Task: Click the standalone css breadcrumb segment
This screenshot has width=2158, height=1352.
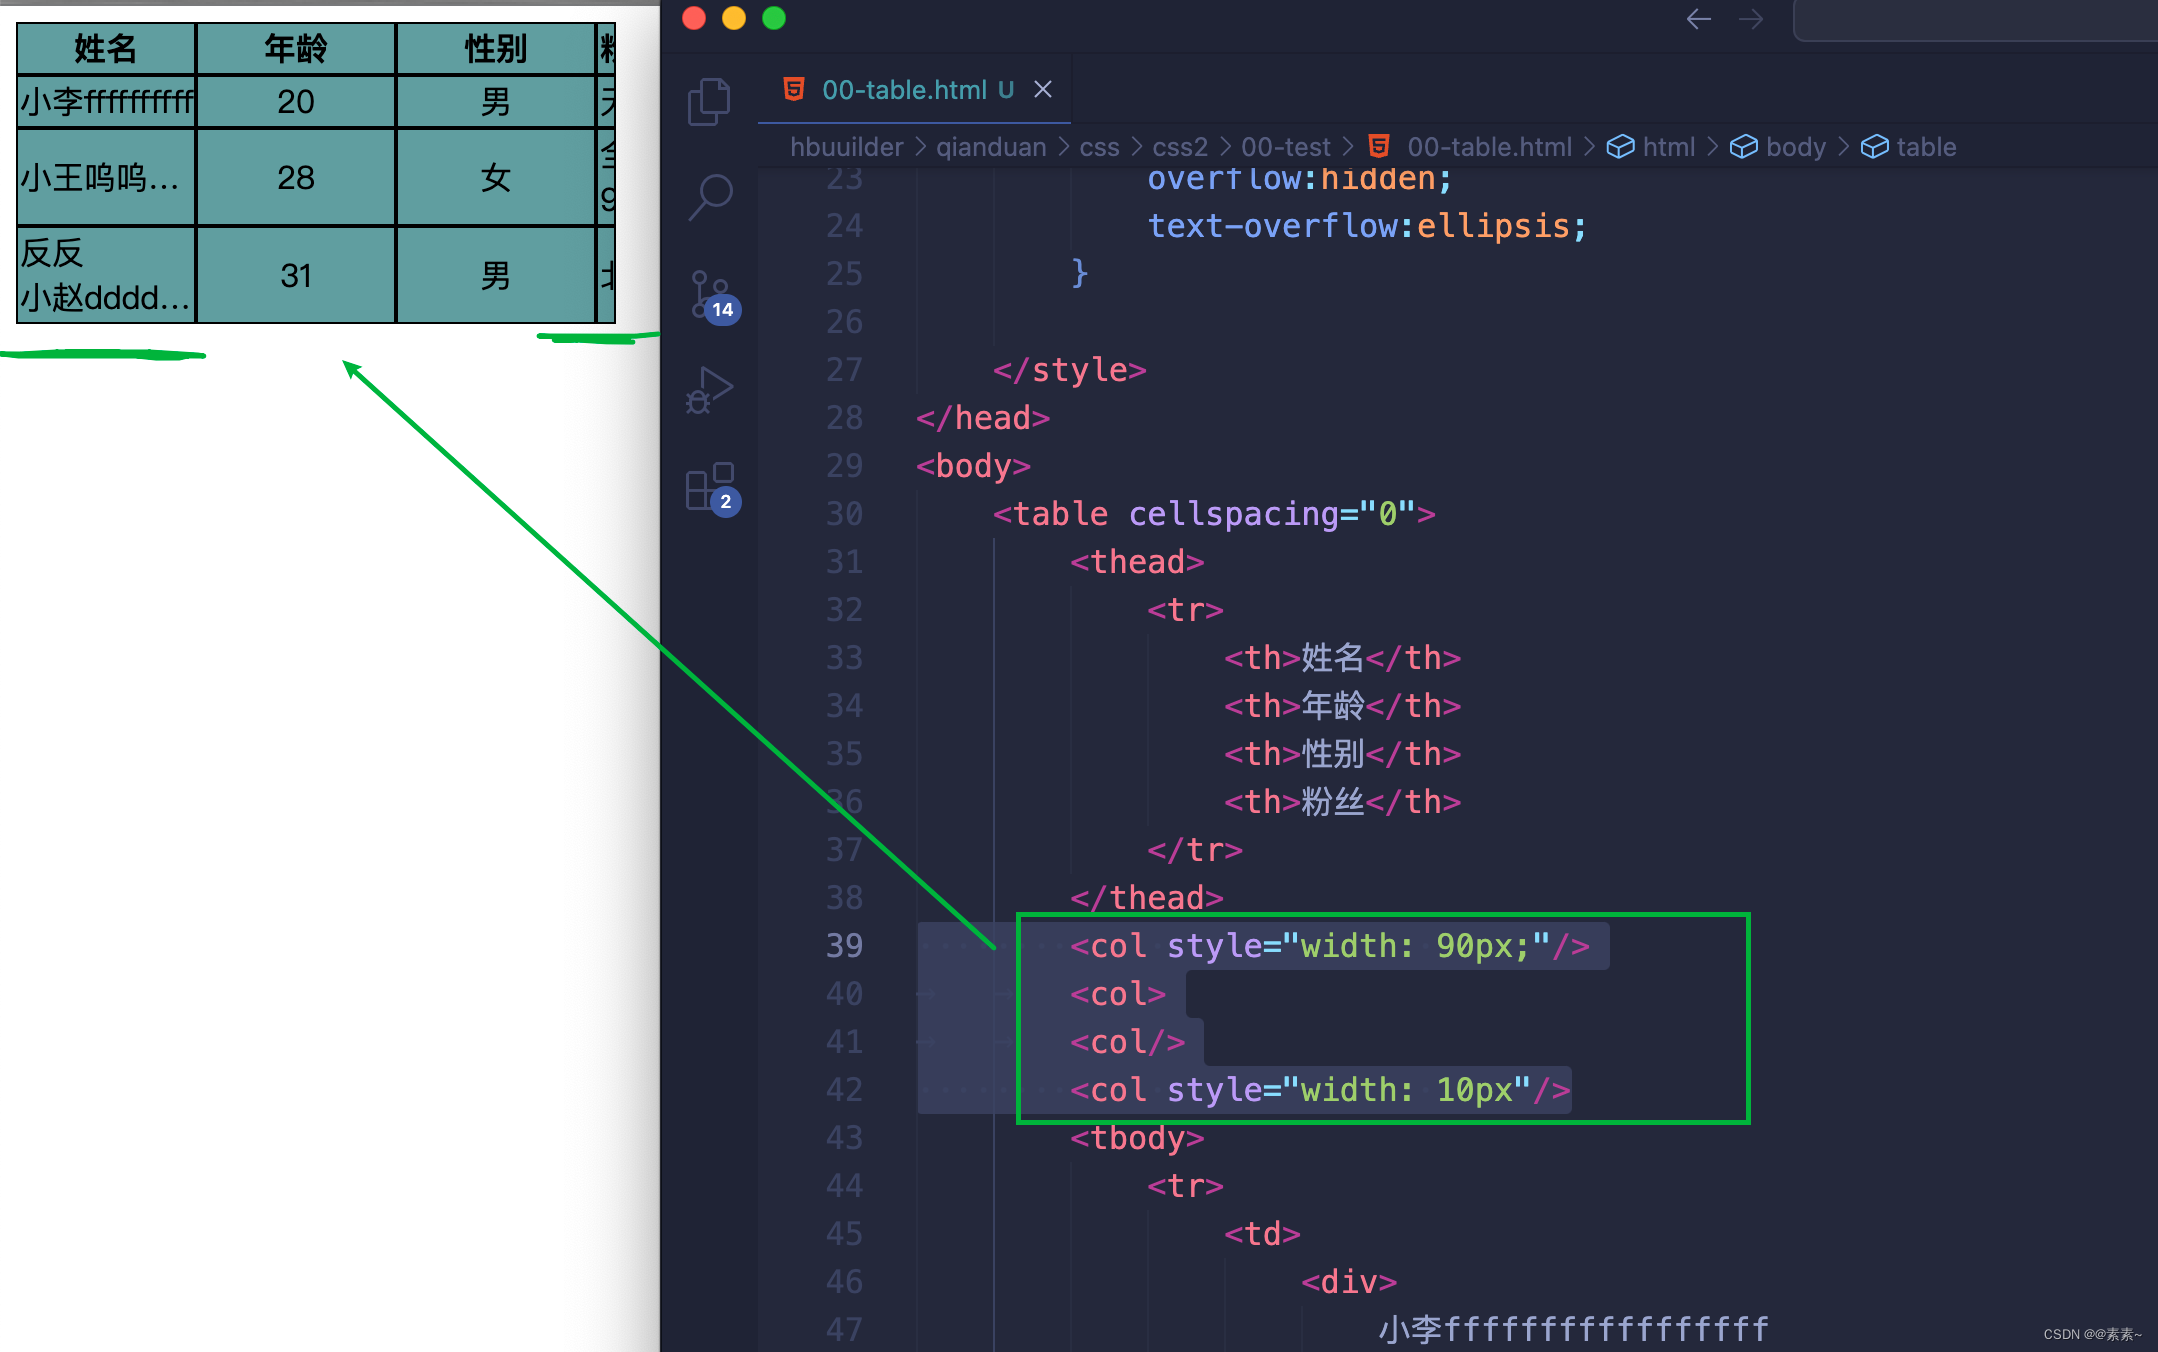Action: 1099,147
